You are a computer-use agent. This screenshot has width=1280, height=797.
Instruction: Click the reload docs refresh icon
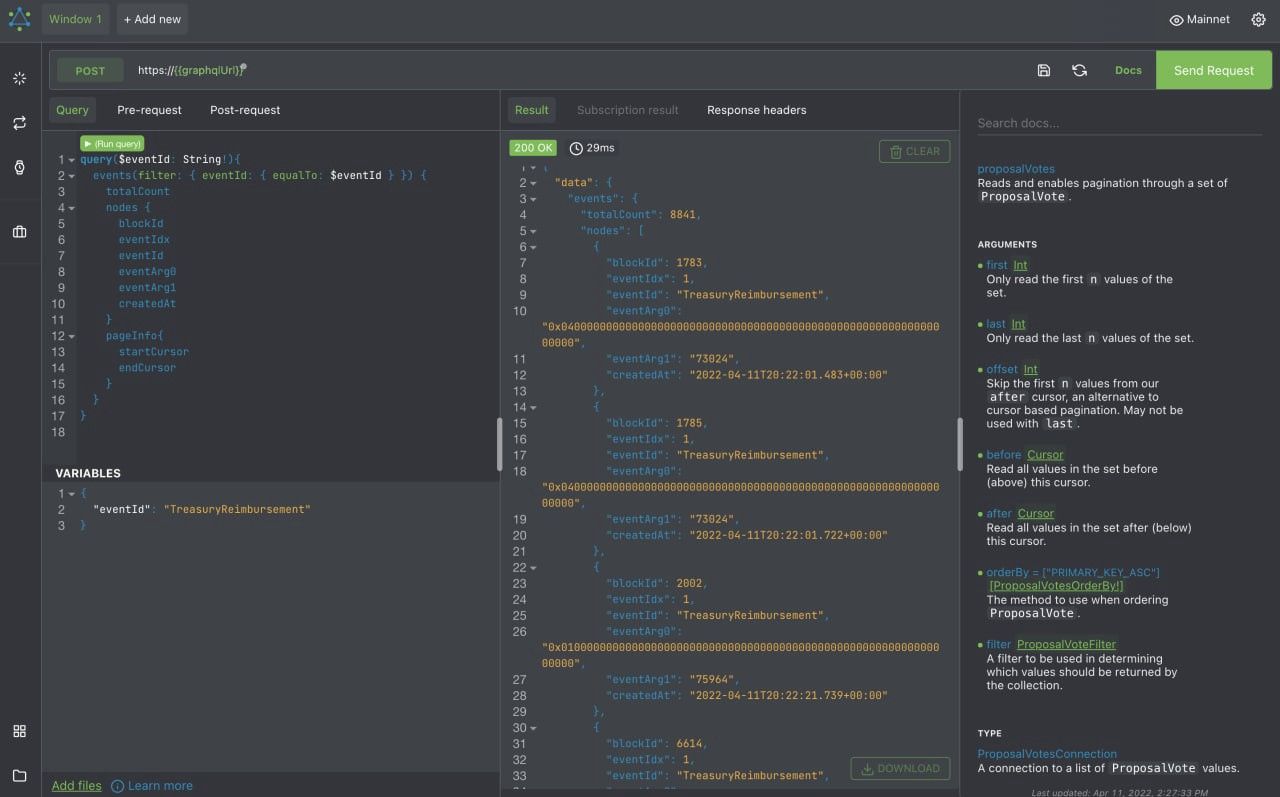click(x=1079, y=70)
